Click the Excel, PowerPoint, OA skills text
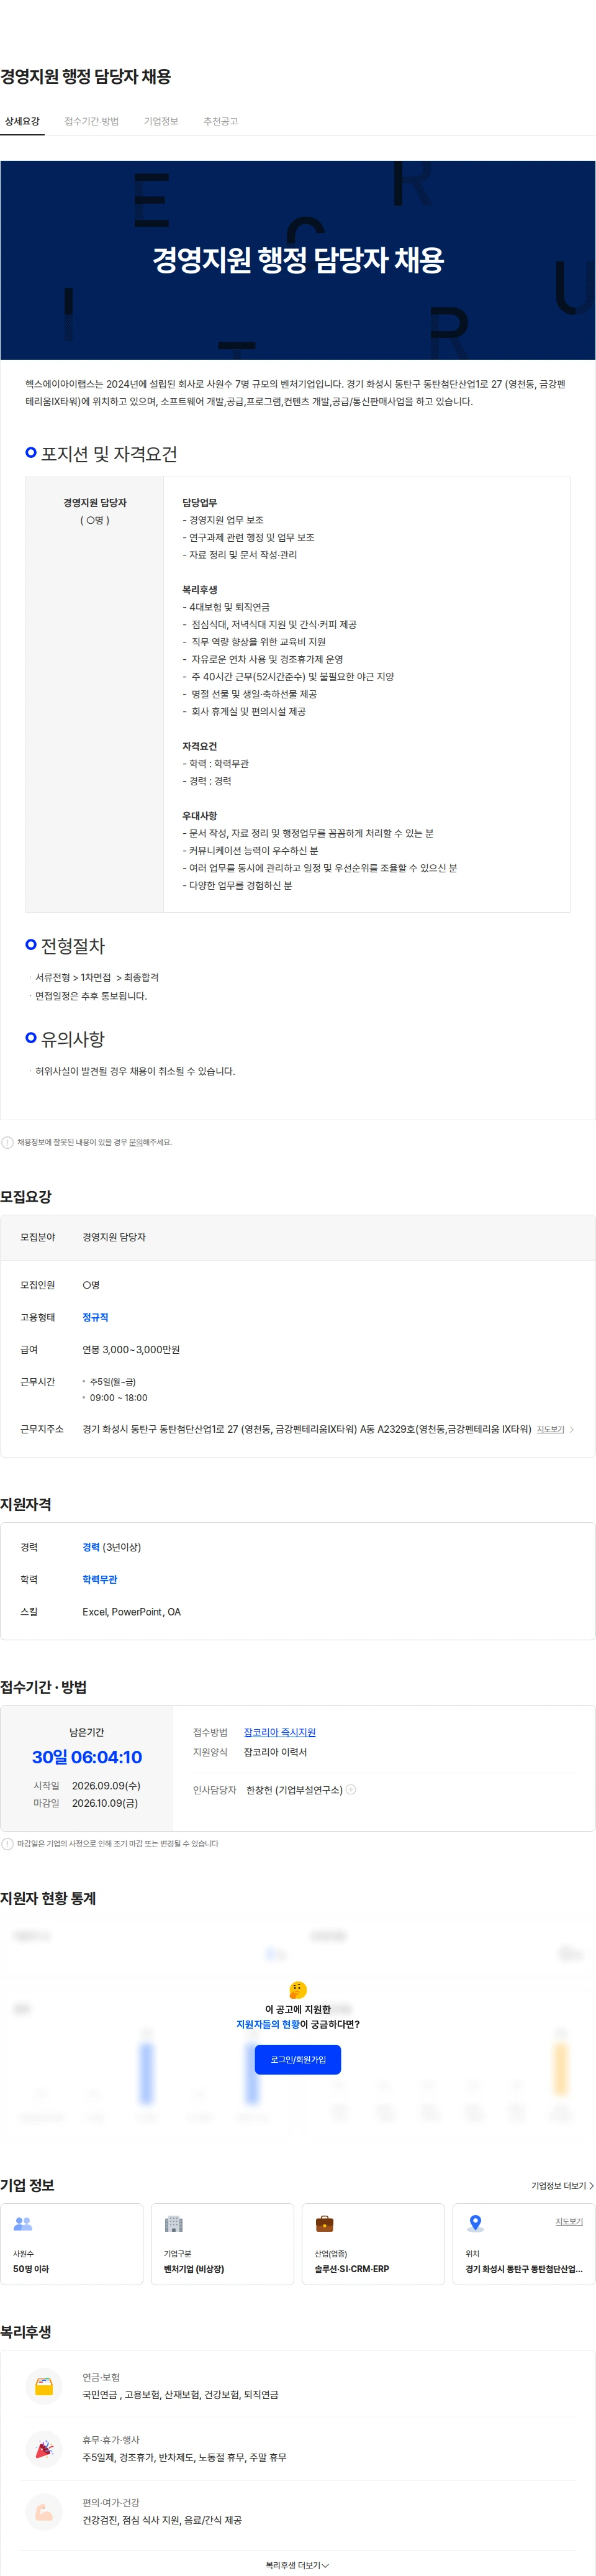The image size is (596, 2576). (131, 1611)
